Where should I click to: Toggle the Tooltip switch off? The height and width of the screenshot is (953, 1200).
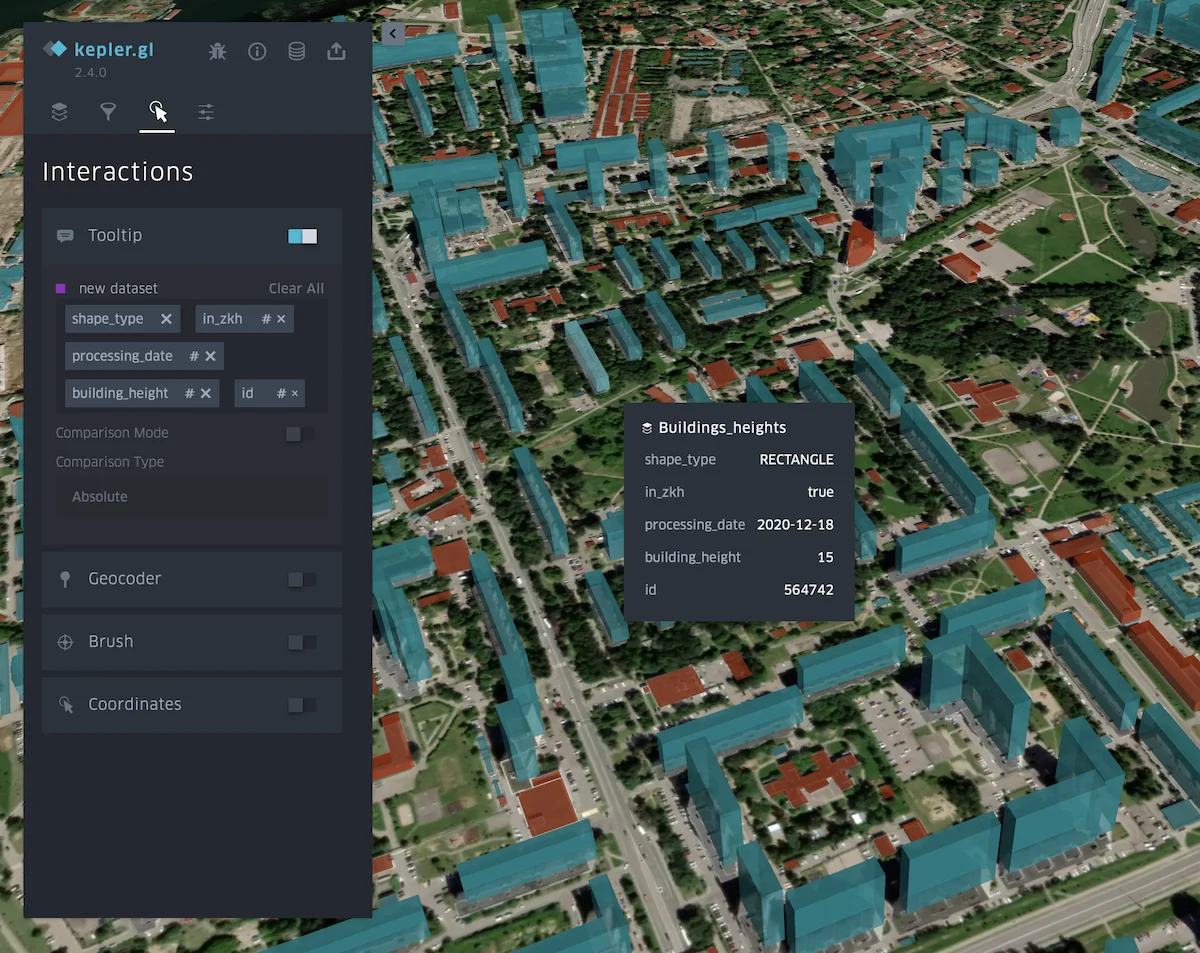[x=302, y=236]
